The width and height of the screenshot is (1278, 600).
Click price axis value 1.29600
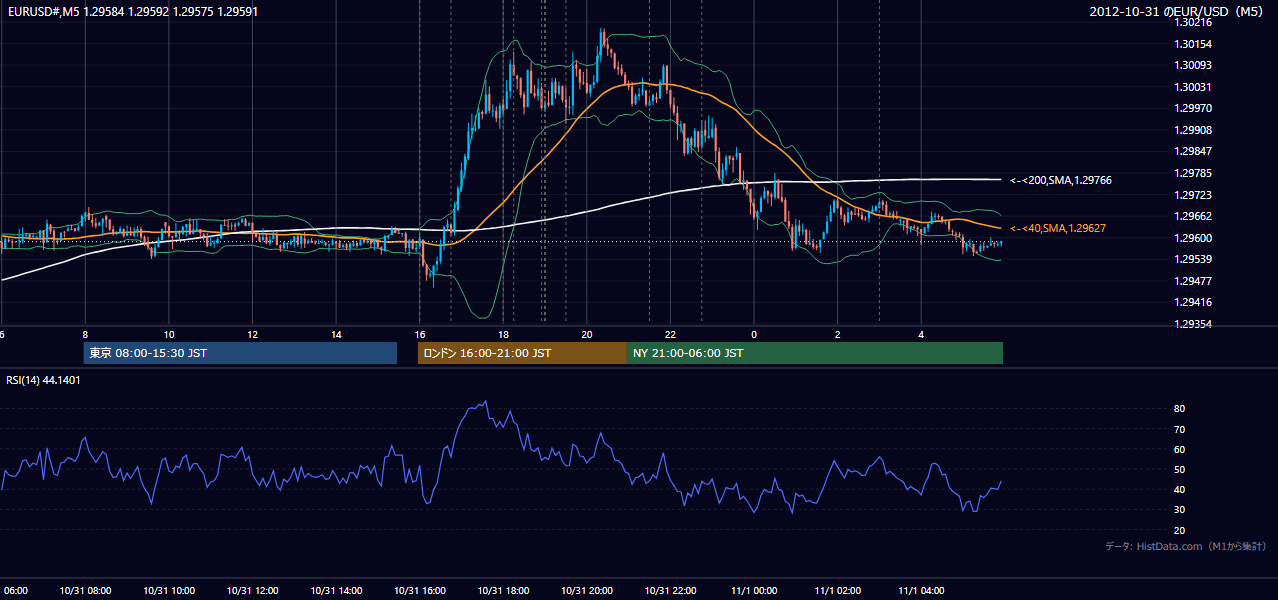click(1194, 238)
